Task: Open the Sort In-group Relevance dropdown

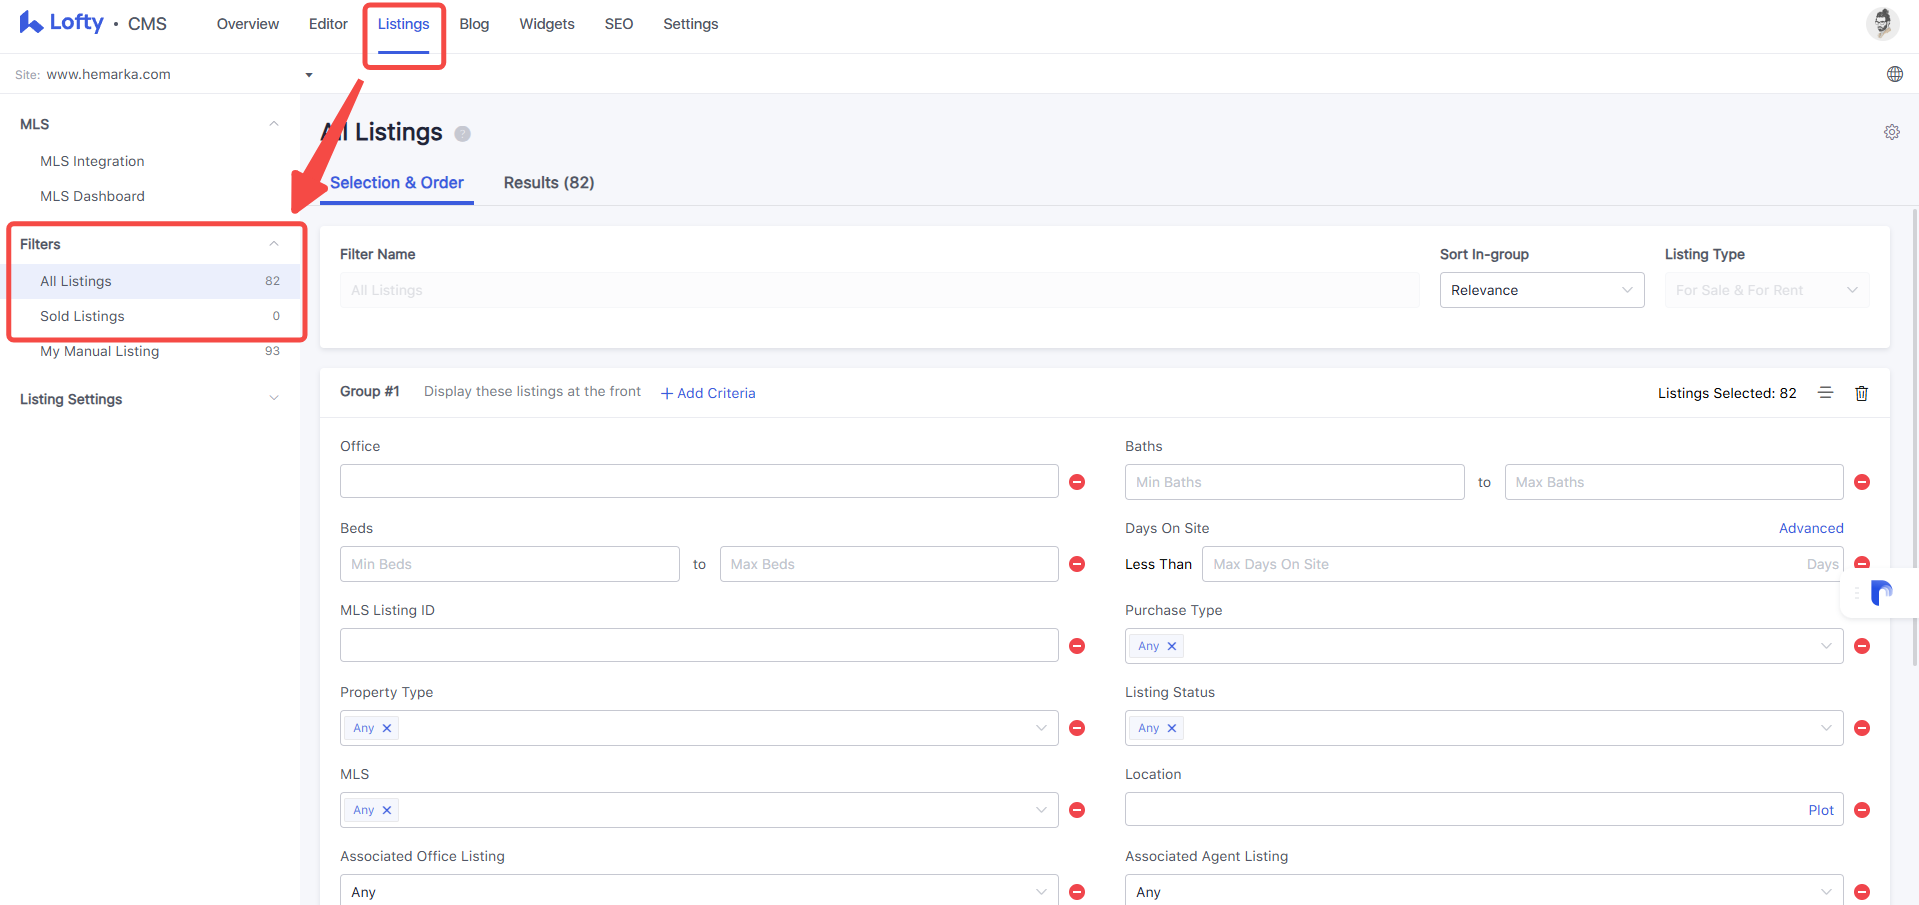Action: 1541,290
